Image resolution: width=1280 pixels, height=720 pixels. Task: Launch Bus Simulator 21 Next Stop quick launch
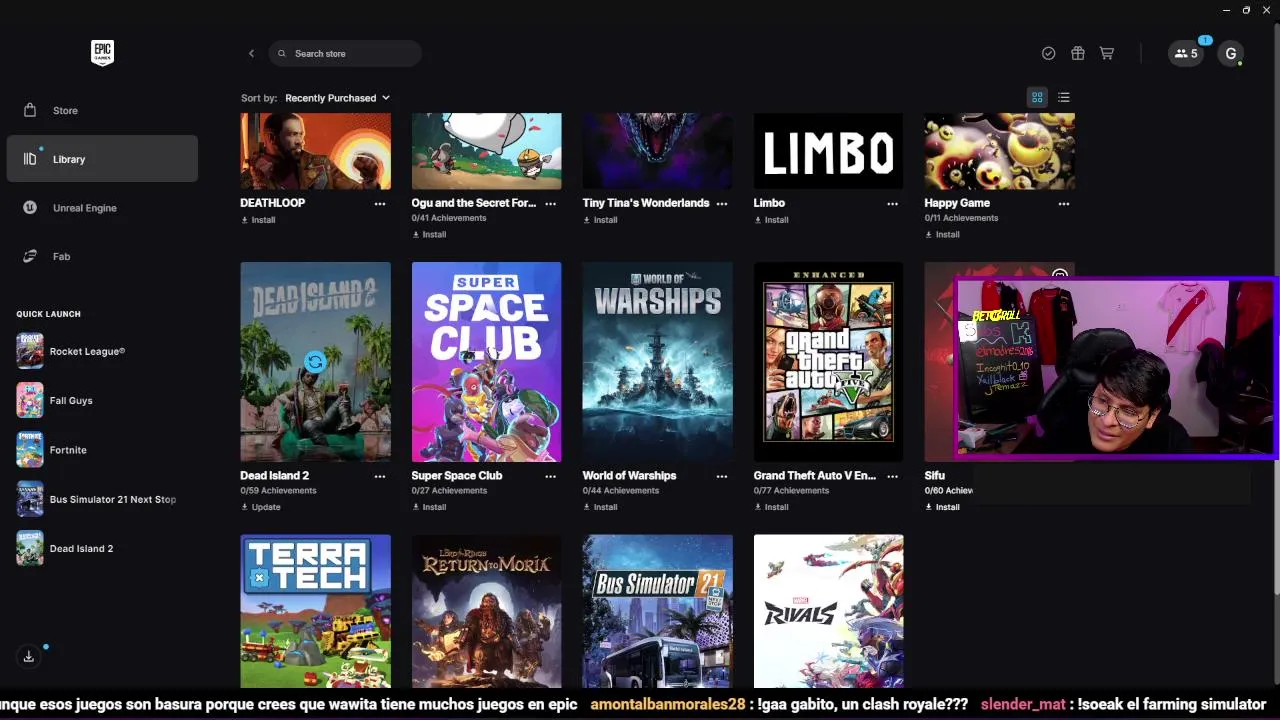(x=102, y=499)
